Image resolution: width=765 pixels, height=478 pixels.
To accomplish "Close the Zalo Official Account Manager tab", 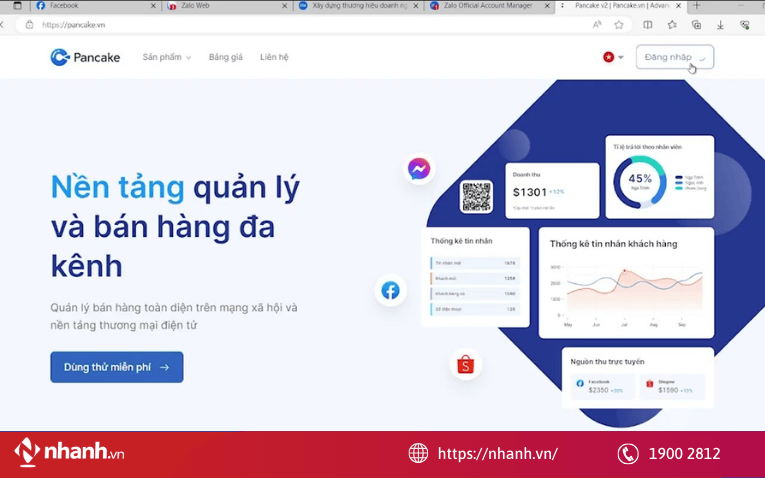I will [x=547, y=6].
